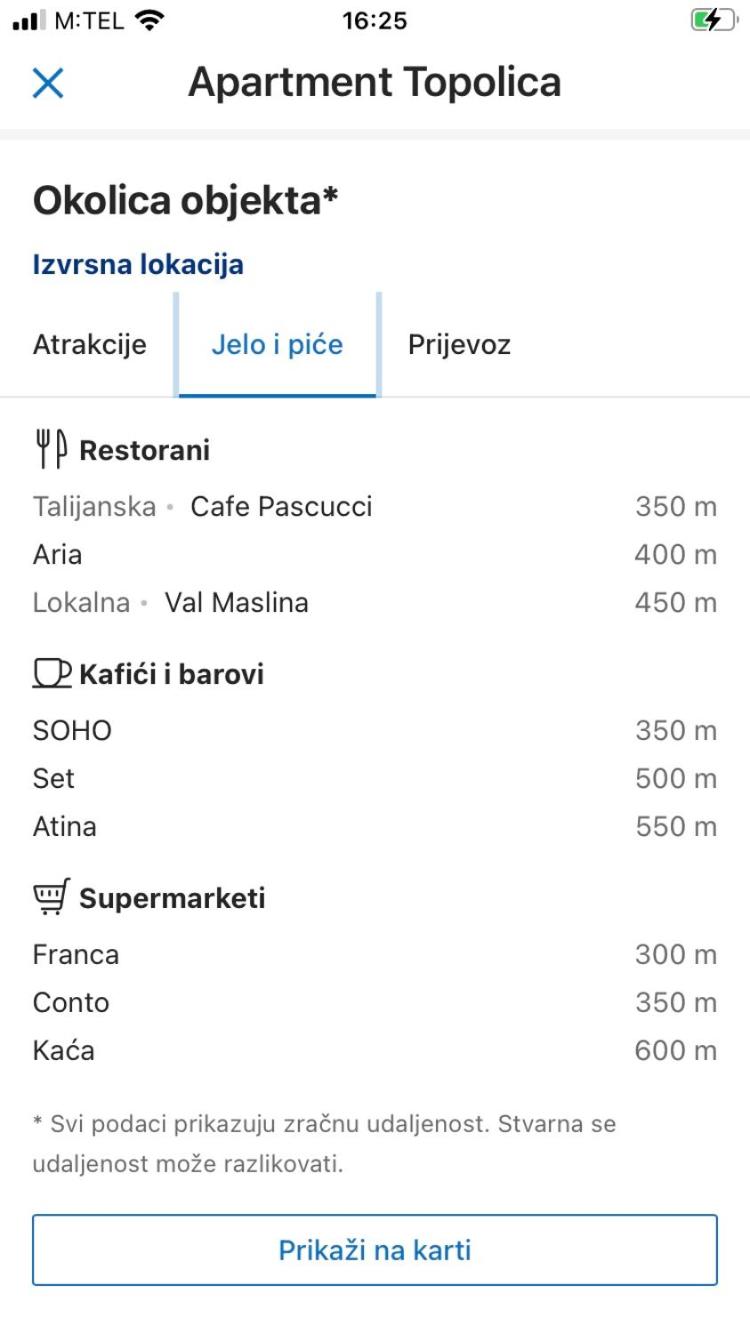Screen dimensions: 750x1334
Task: Open the Prijevoz tab
Action: (x=459, y=345)
